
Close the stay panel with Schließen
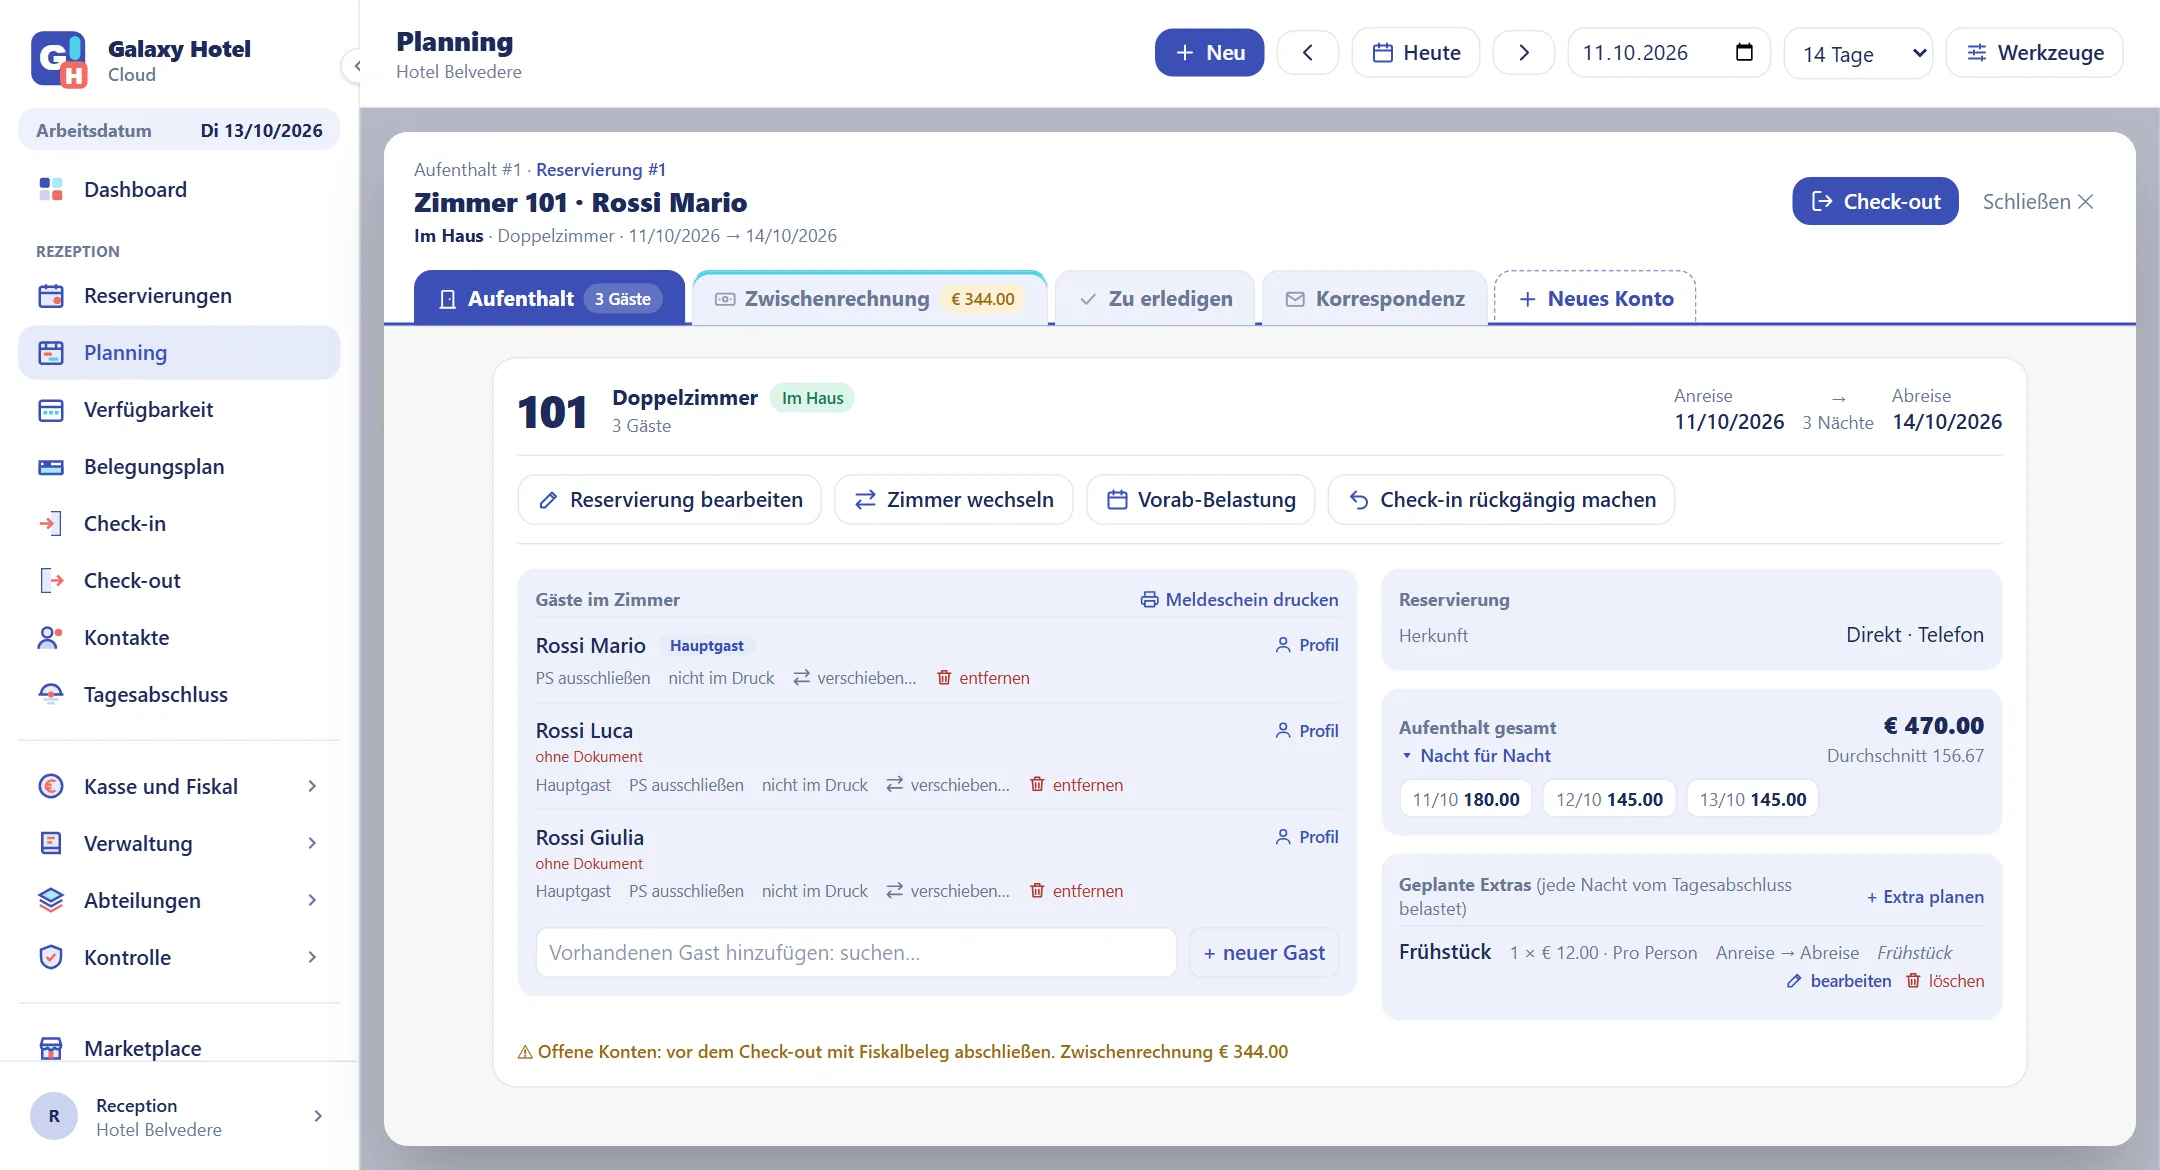(x=2038, y=202)
